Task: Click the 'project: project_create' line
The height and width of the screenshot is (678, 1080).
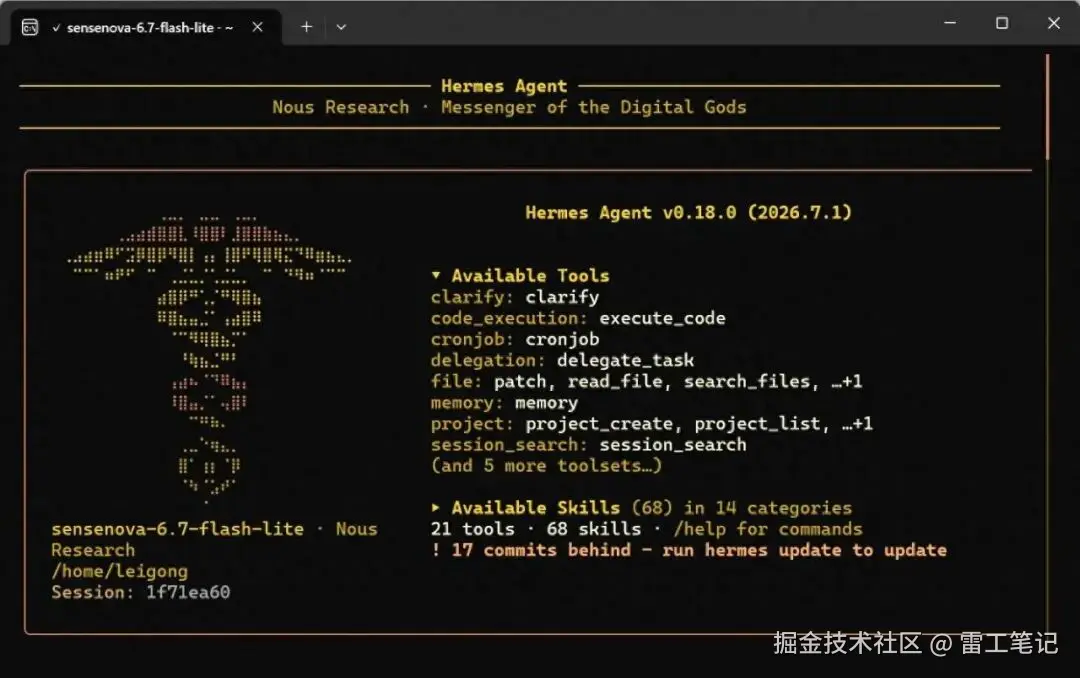Action: [x=652, y=424]
